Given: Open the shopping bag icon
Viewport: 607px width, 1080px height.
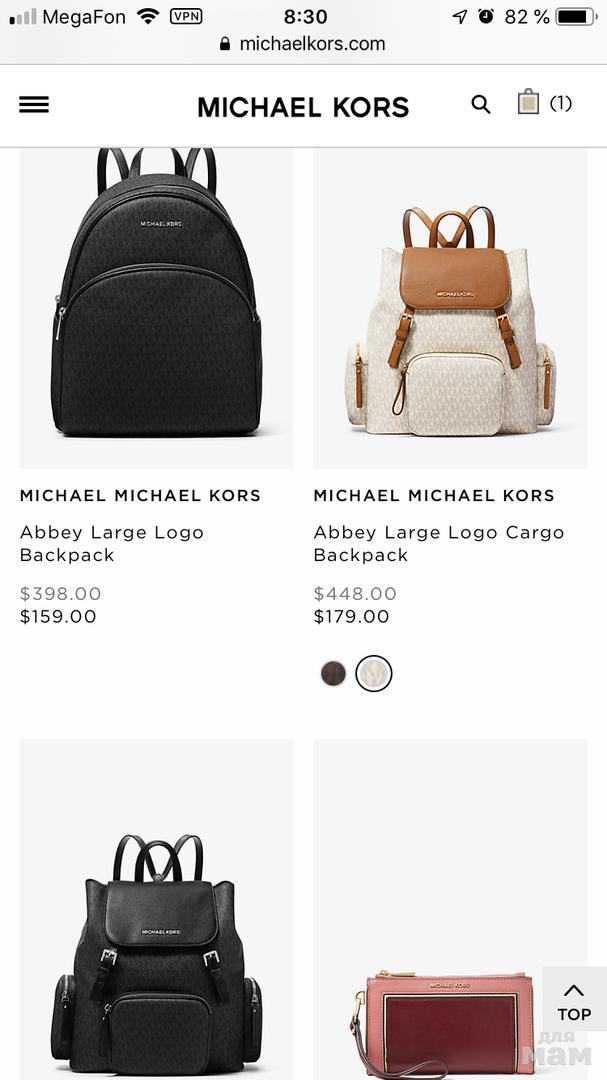Looking at the screenshot, I should 528,101.
